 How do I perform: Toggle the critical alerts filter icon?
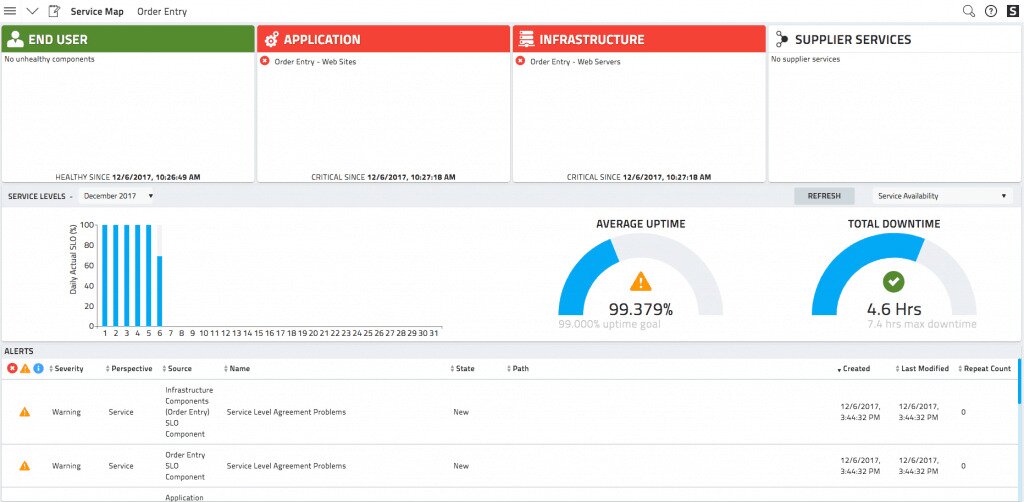click(x=12, y=369)
